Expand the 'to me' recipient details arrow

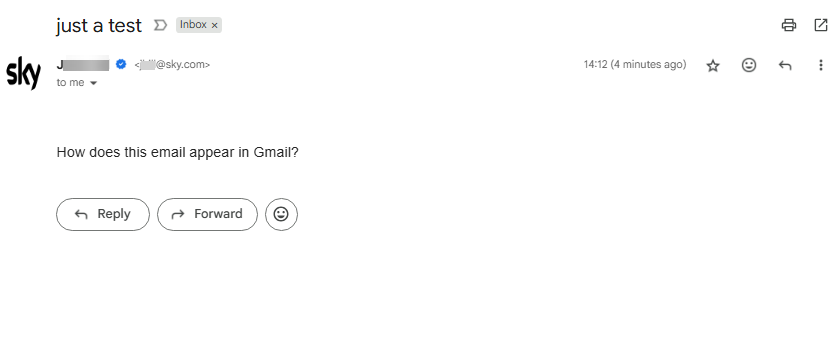[94, 83]
